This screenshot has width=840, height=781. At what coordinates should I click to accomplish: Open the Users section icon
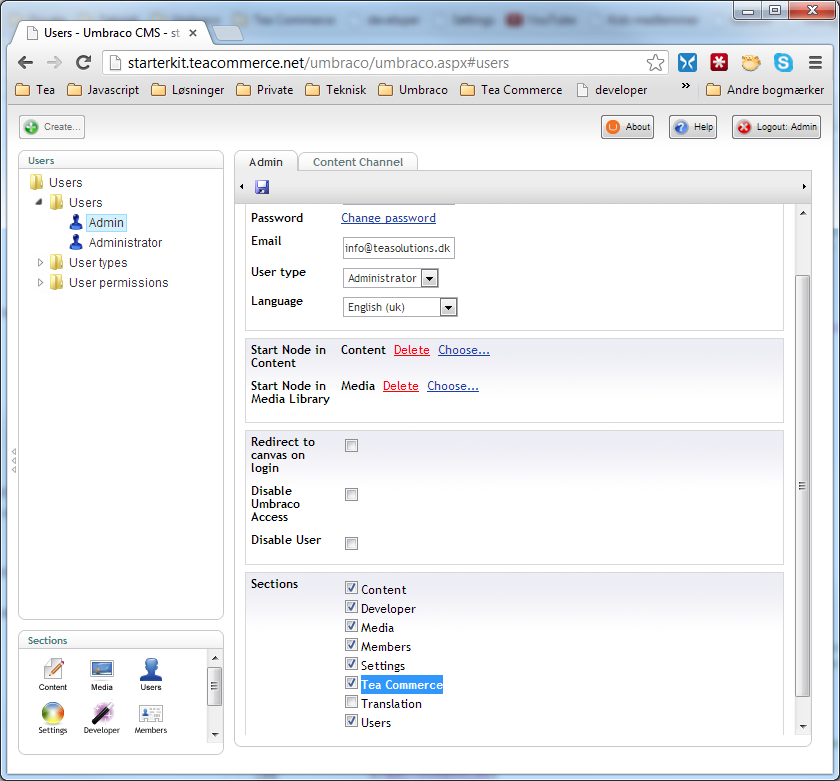coord(151,674)
